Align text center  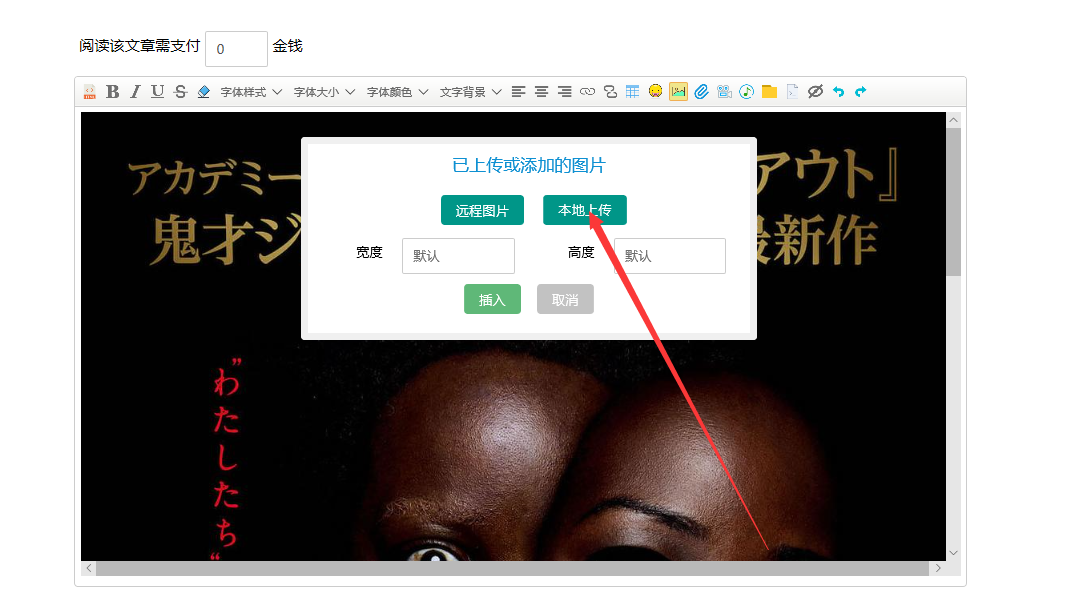(542, 91)
